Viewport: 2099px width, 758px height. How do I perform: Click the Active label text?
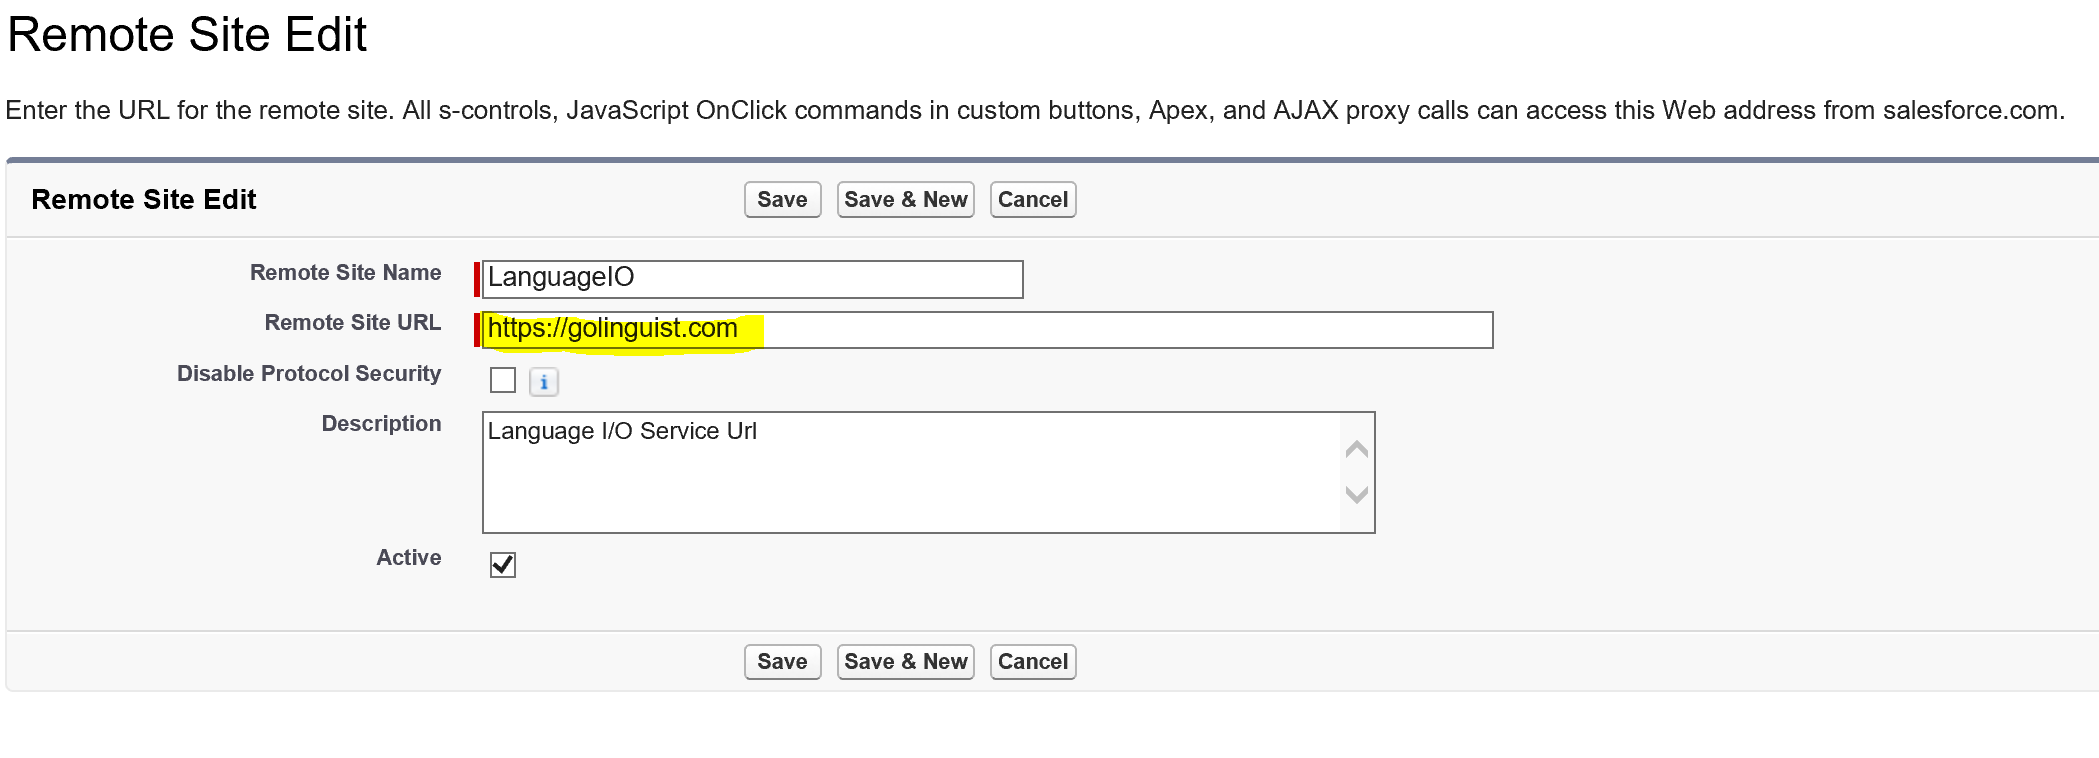click(x=408, y=558)
